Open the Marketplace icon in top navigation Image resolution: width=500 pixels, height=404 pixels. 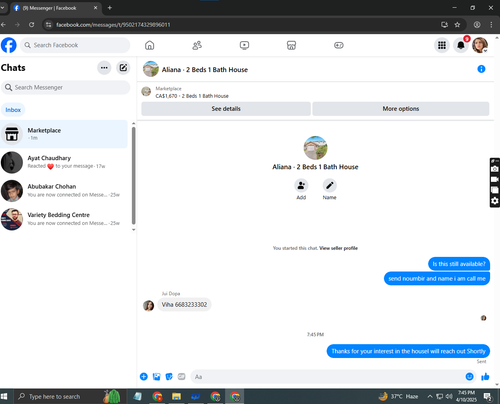tap(291, 45)
